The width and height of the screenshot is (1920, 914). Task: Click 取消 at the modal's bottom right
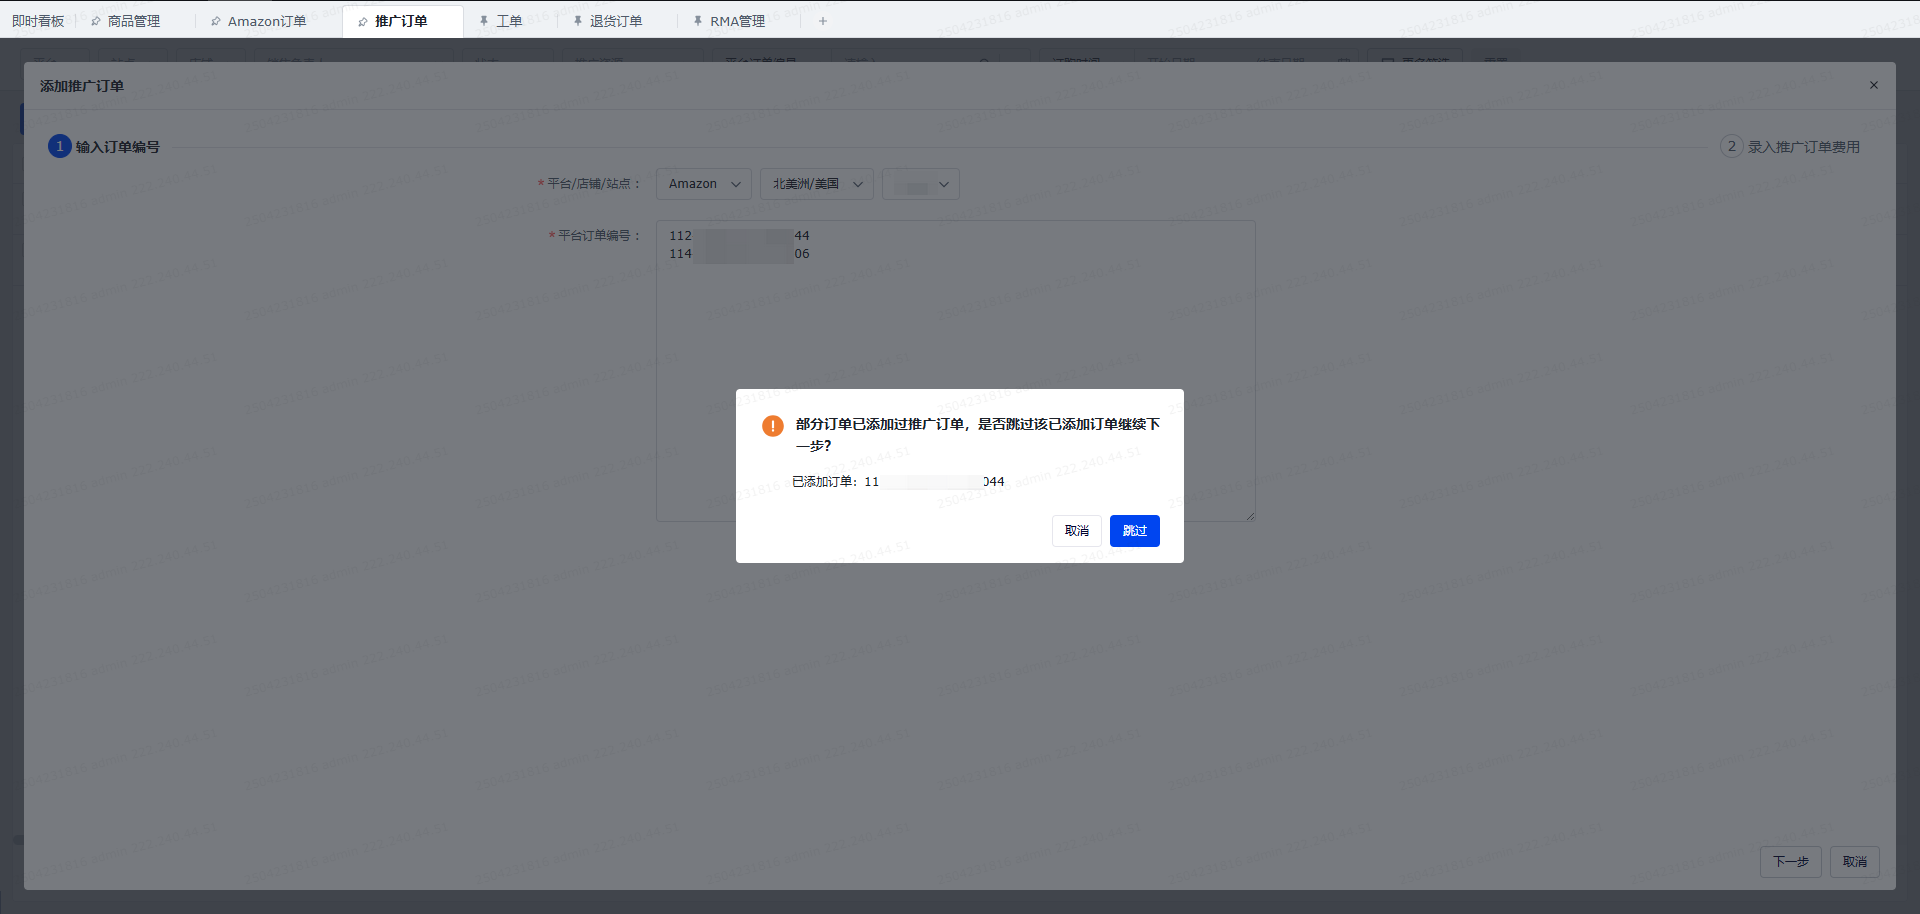tap(1854, 862)
